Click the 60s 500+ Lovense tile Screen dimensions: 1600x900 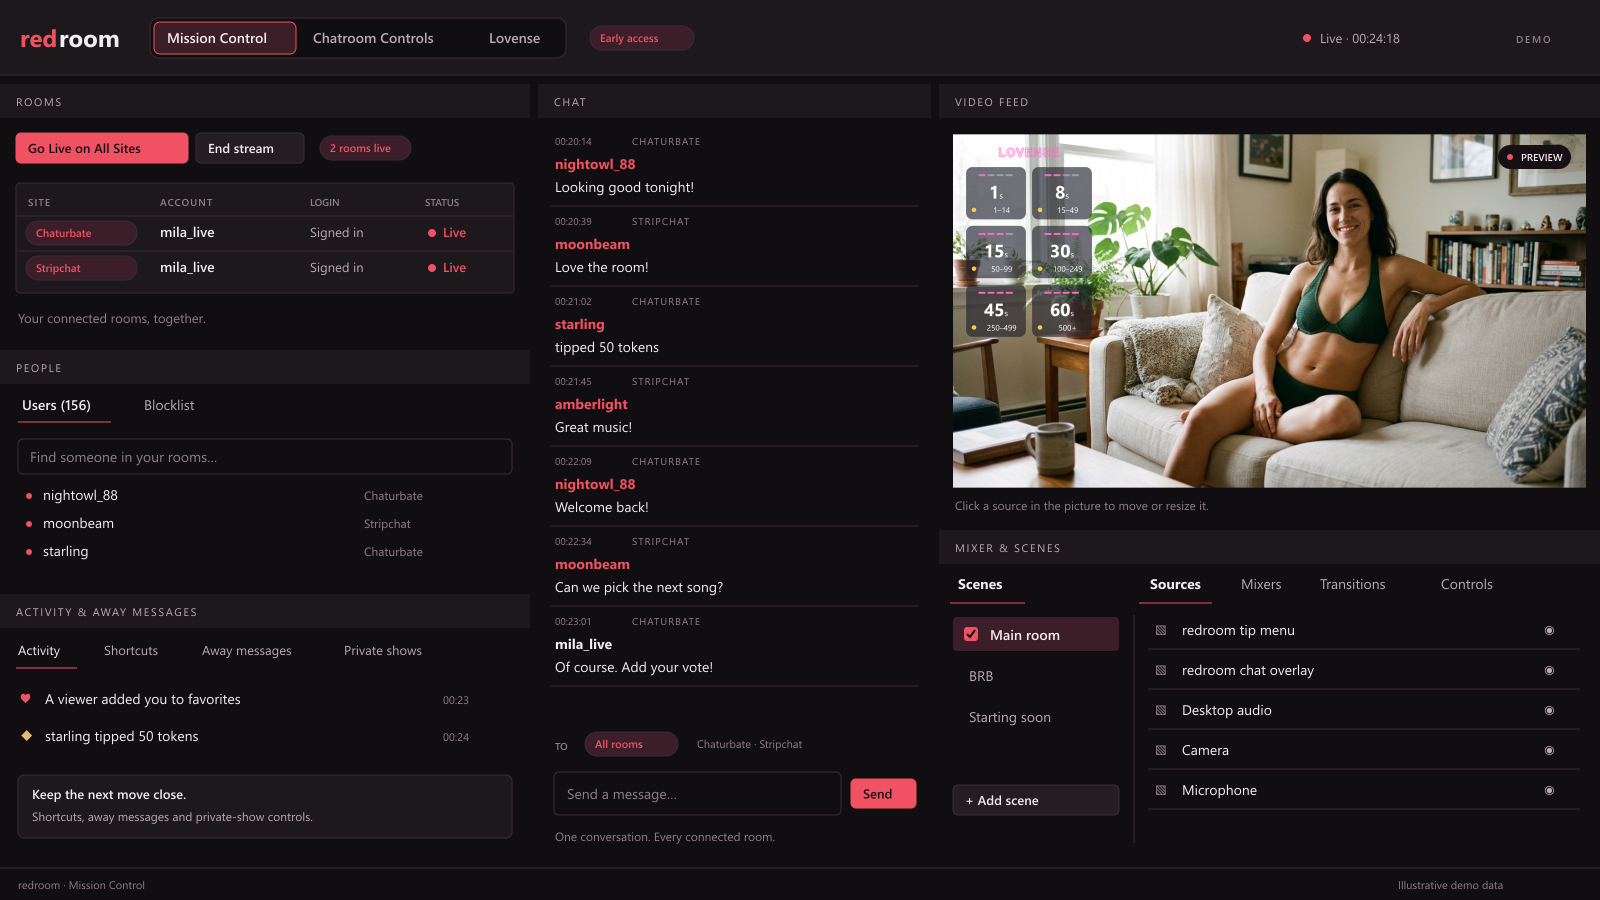[x=1062, y=311]
